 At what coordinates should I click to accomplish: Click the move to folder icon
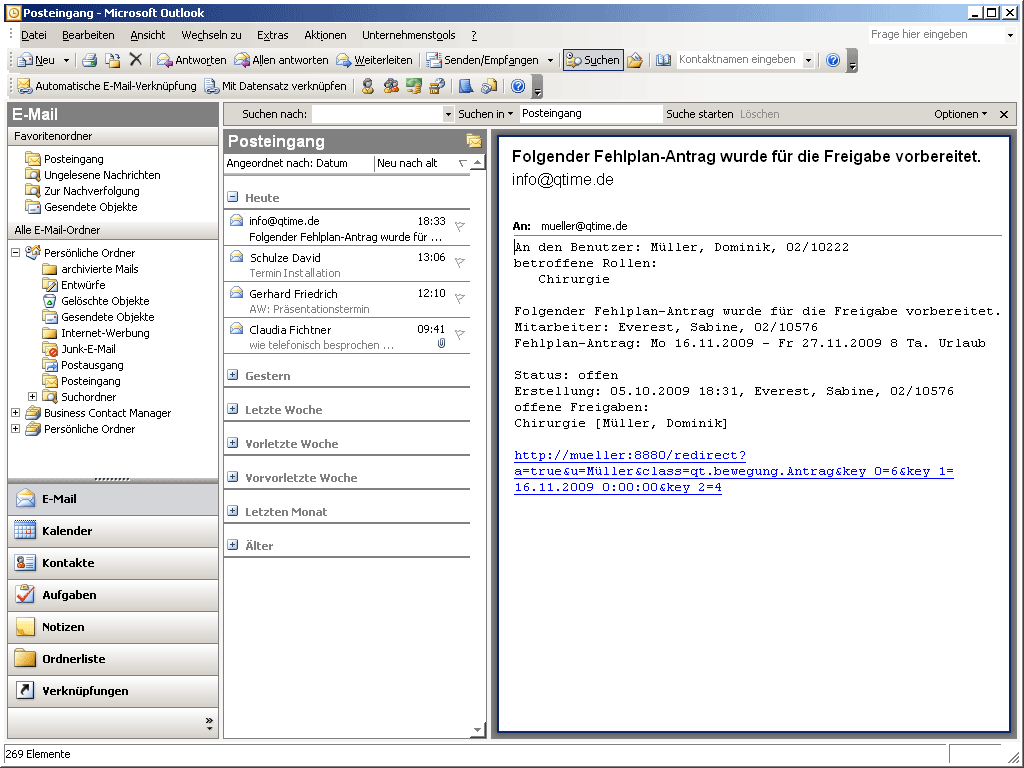tap(113, 60)
